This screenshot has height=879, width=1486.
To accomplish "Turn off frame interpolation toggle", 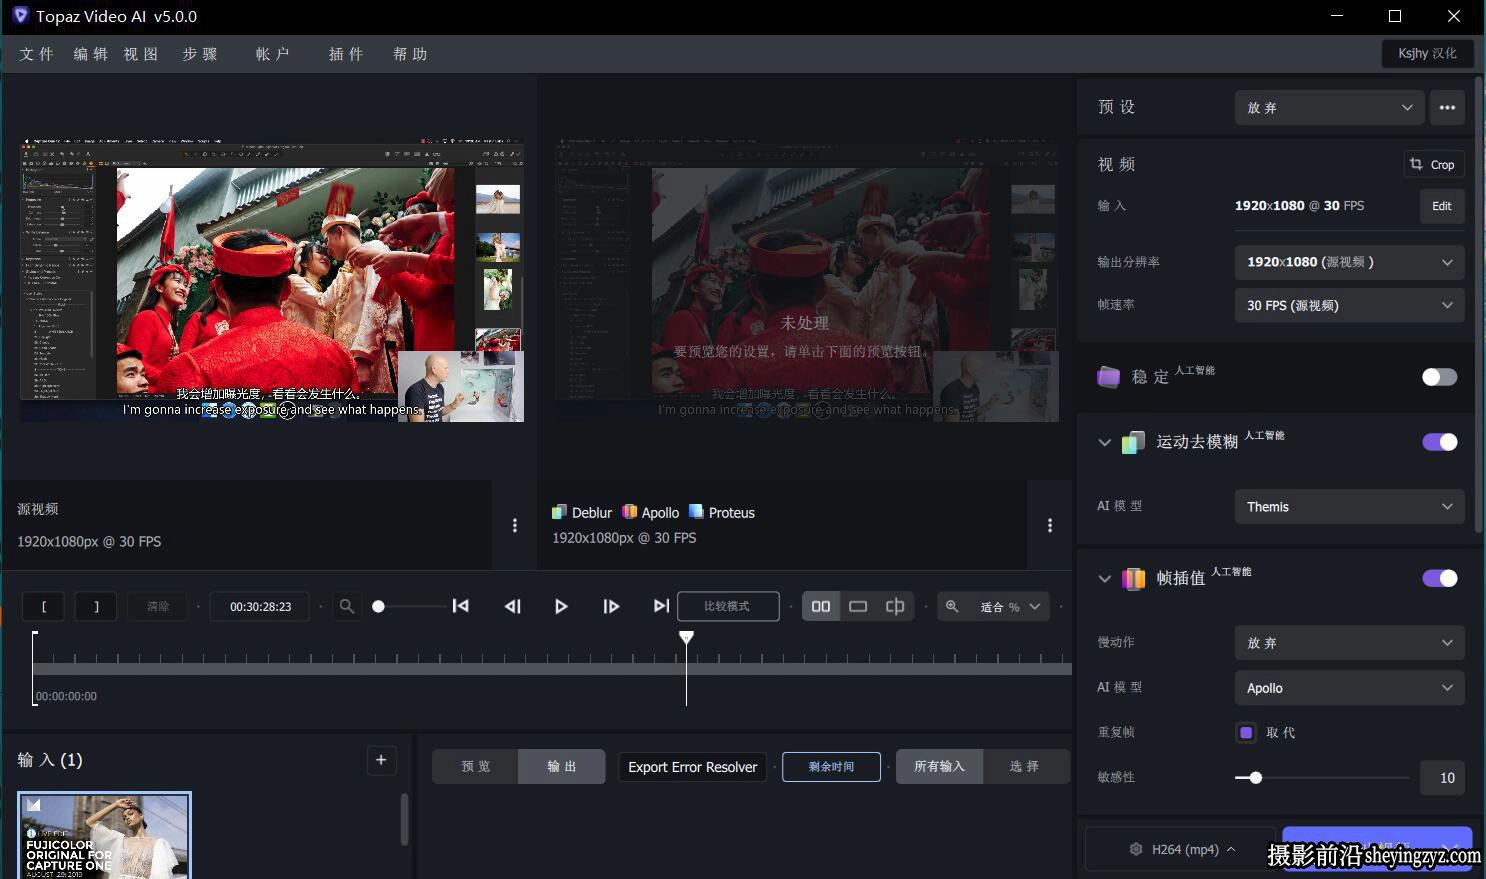I will 1440,578.
